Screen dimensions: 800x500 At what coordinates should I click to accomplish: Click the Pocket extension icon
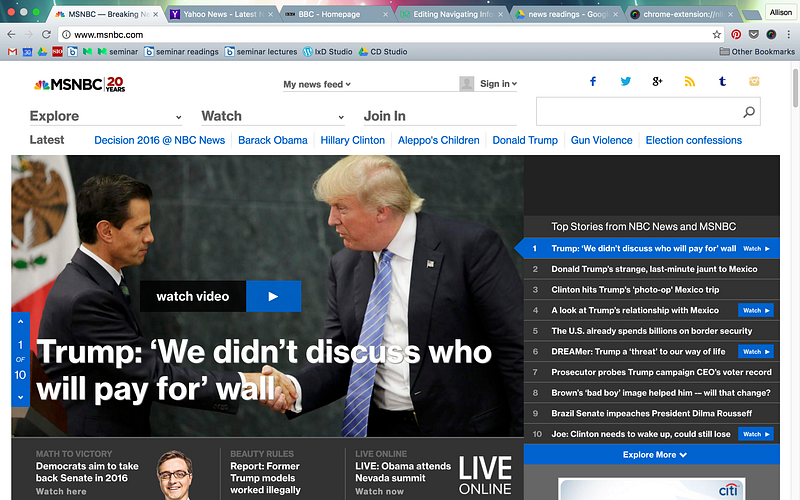point(754,35)
